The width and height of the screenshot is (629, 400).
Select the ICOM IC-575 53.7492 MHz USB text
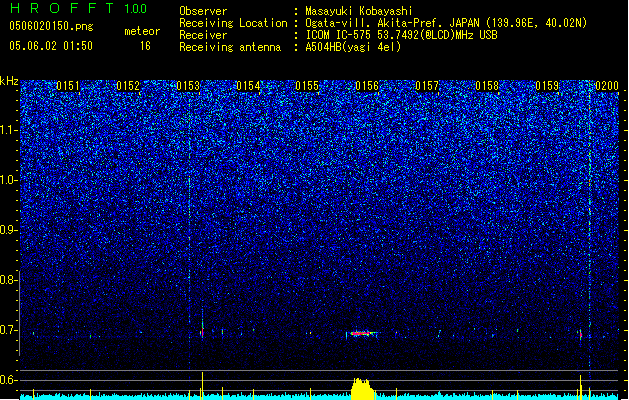[x=402, y=35]
